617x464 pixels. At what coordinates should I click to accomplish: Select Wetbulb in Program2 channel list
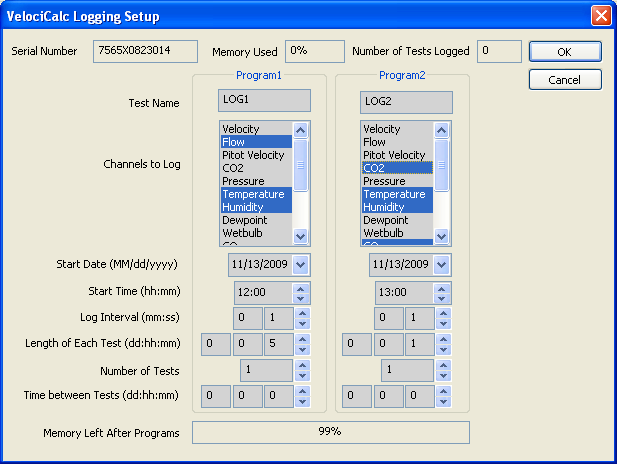click(397, 233)
